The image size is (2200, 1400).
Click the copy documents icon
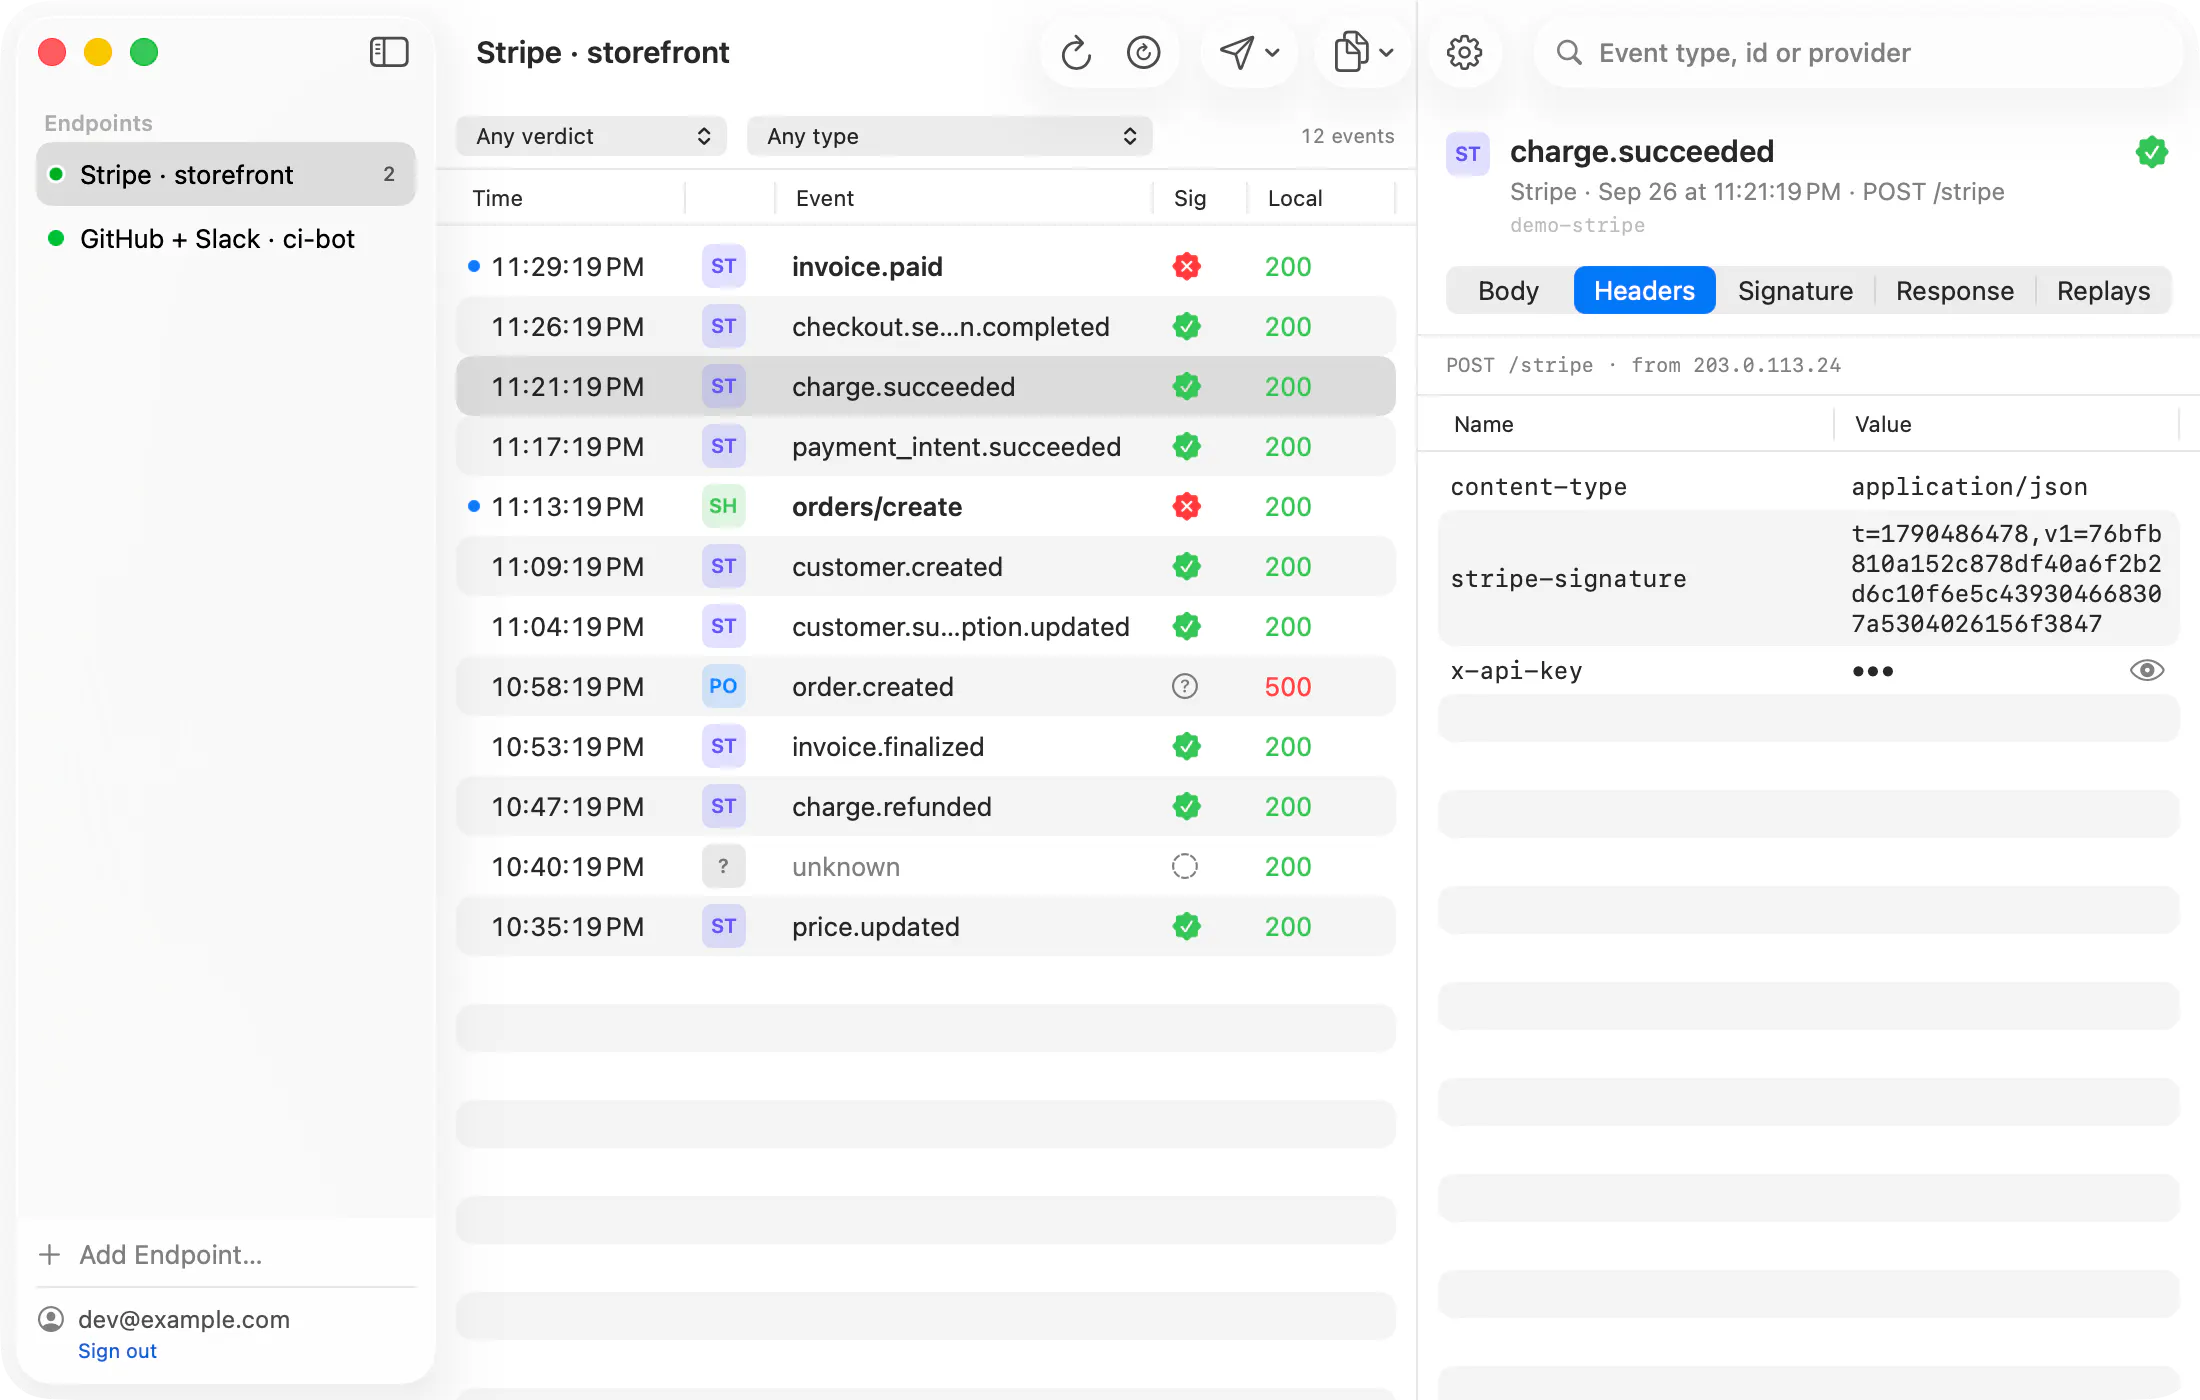(1351, 52)
